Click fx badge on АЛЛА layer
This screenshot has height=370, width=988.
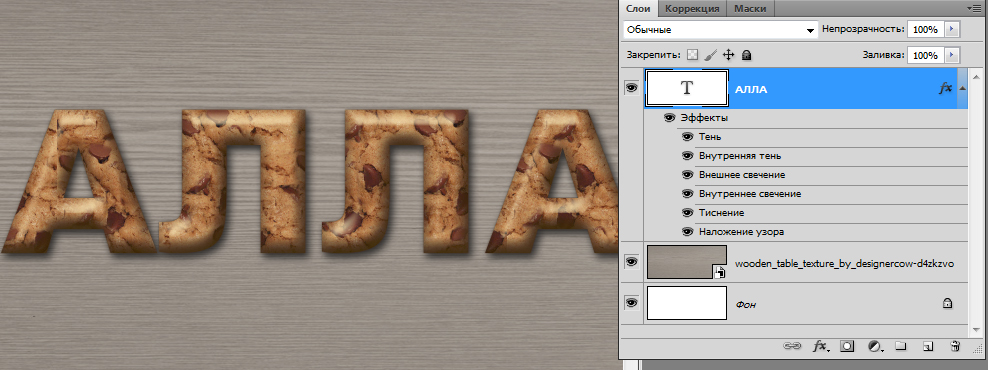click(x=945, y=89)
